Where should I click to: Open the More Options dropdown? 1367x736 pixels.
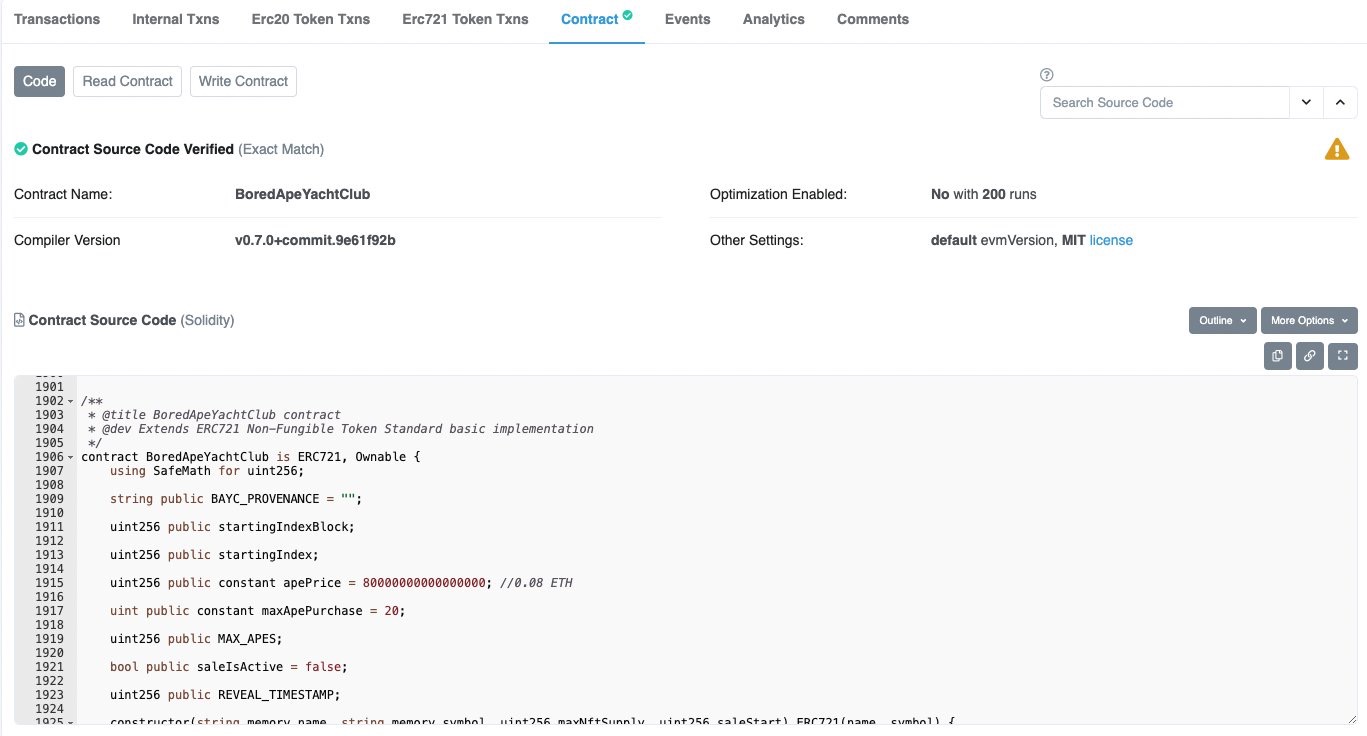pos(1309,320)
